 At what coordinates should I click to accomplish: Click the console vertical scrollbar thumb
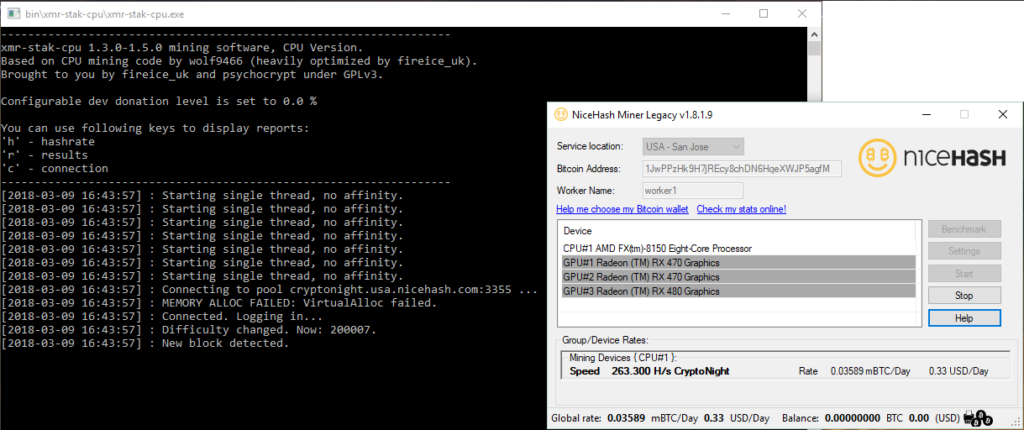coord(814,49)
